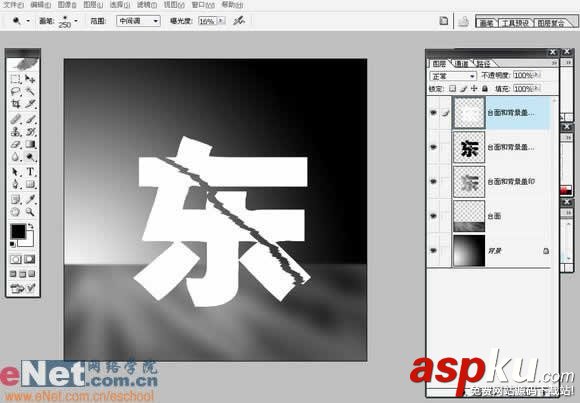The width and height of the screenshot is (580, 403).
Task: Open the Layers palette flyout menu
Action: point(554,63)
